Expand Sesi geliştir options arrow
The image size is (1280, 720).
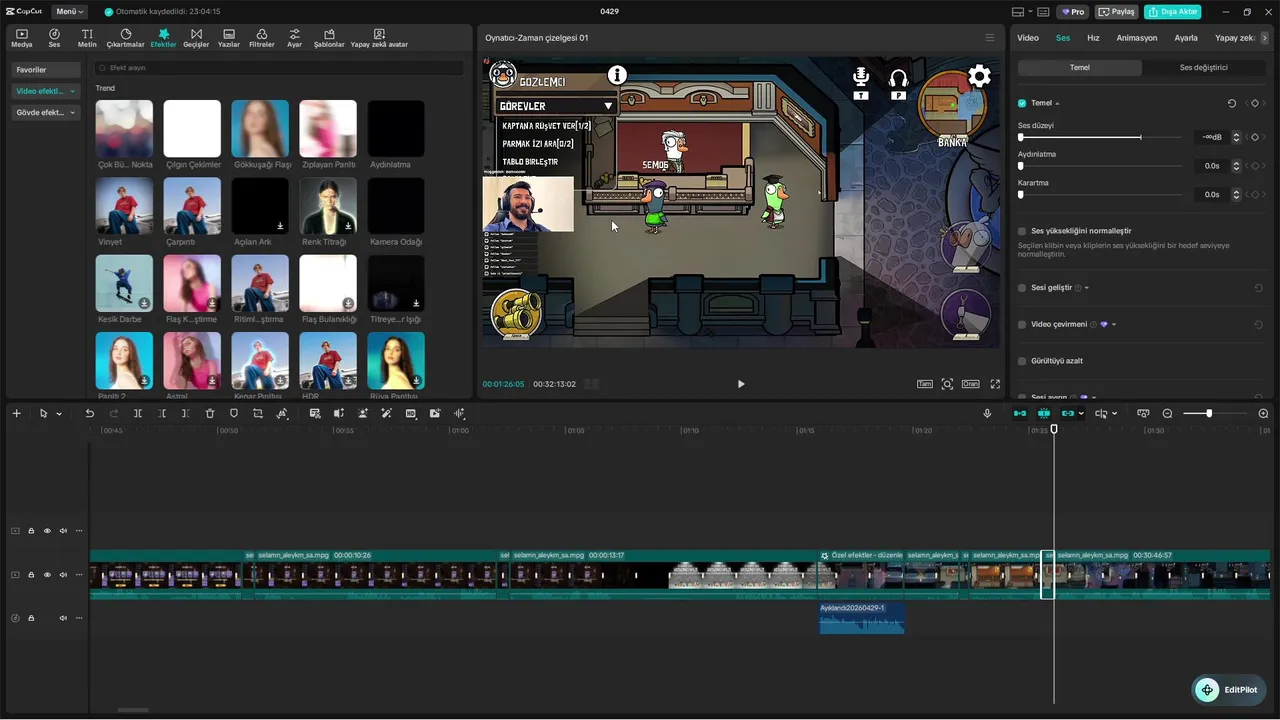click(x=1087, y=288)
